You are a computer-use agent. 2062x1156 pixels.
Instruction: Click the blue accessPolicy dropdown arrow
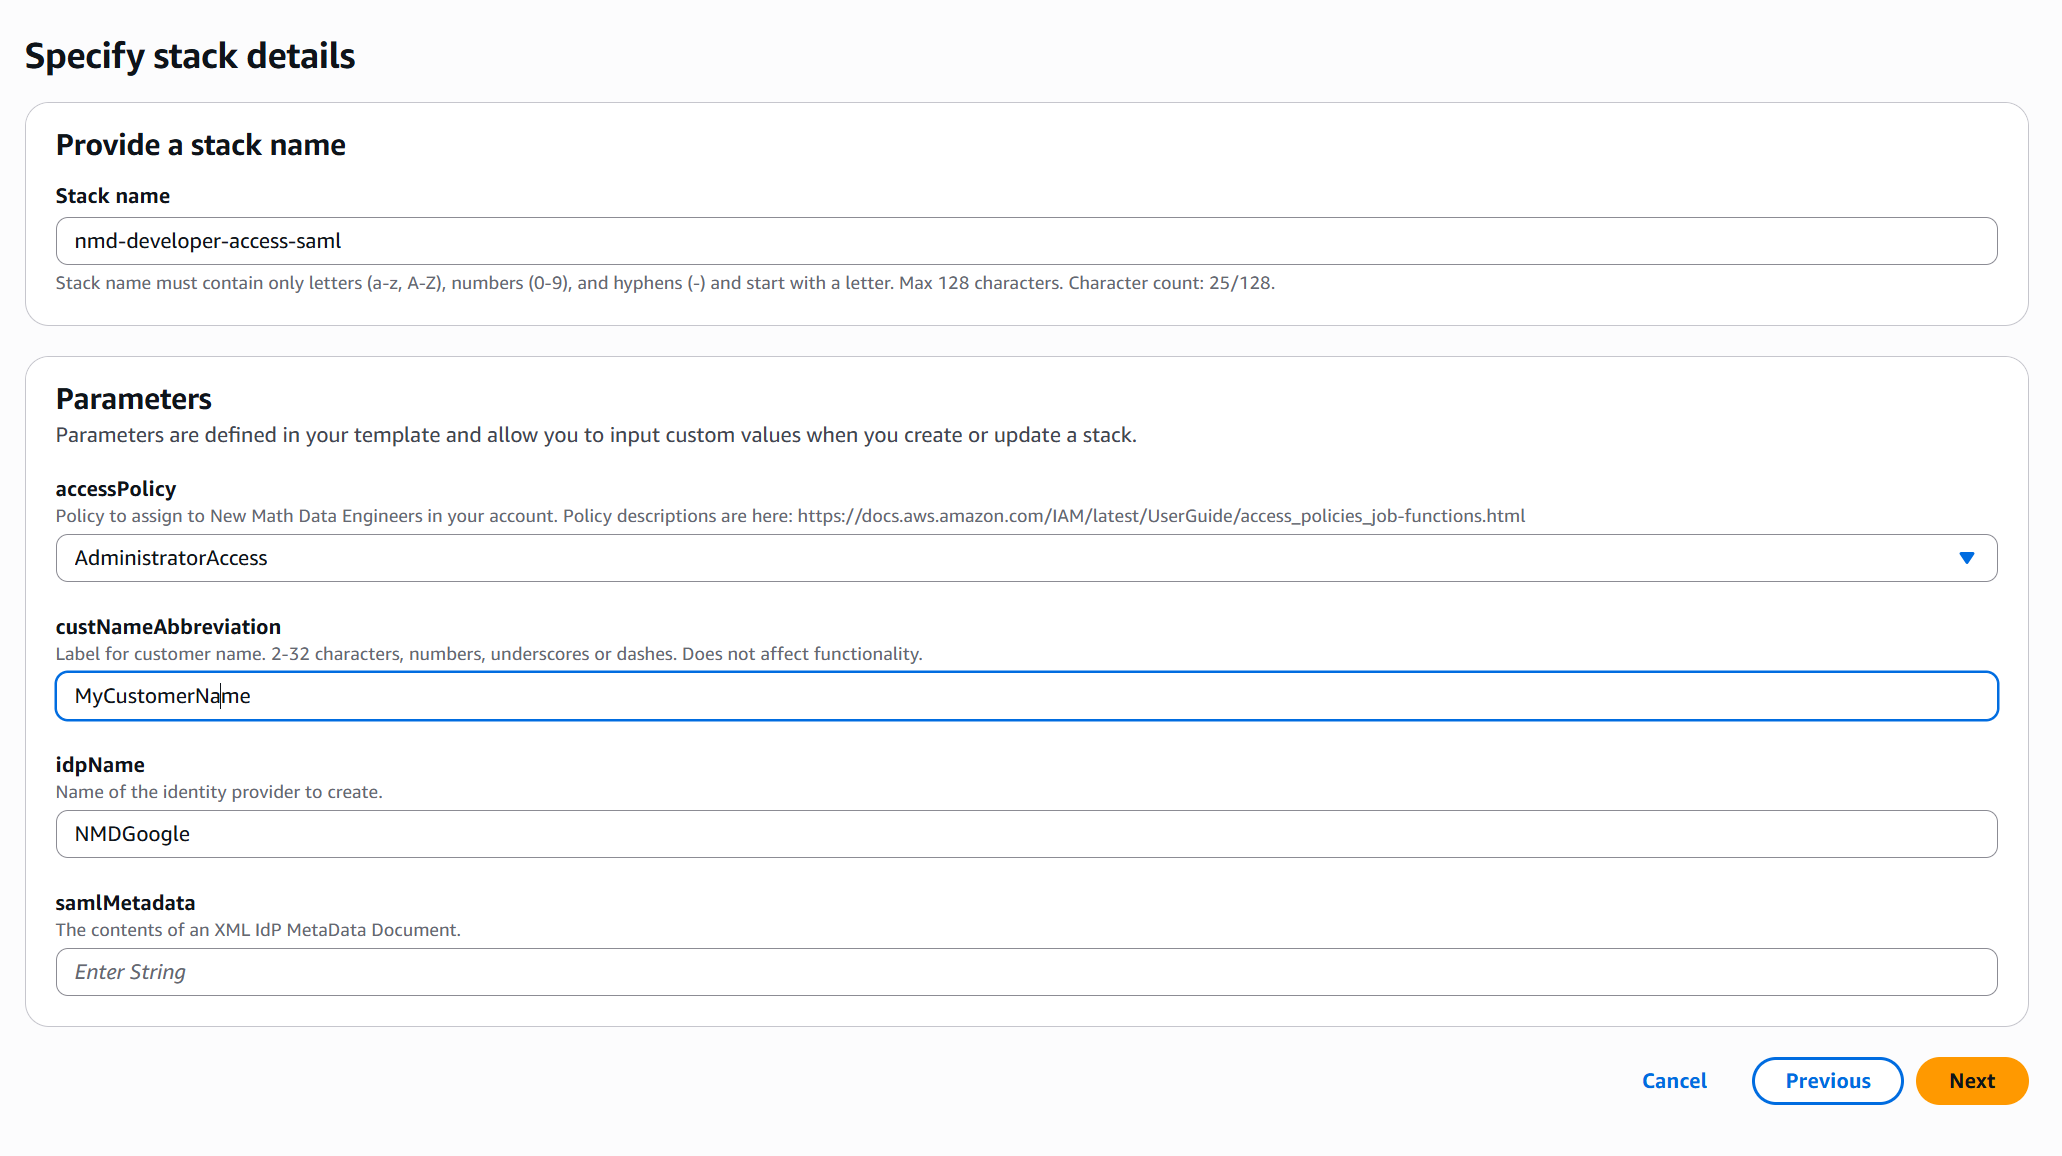[x=1966, y=558]
